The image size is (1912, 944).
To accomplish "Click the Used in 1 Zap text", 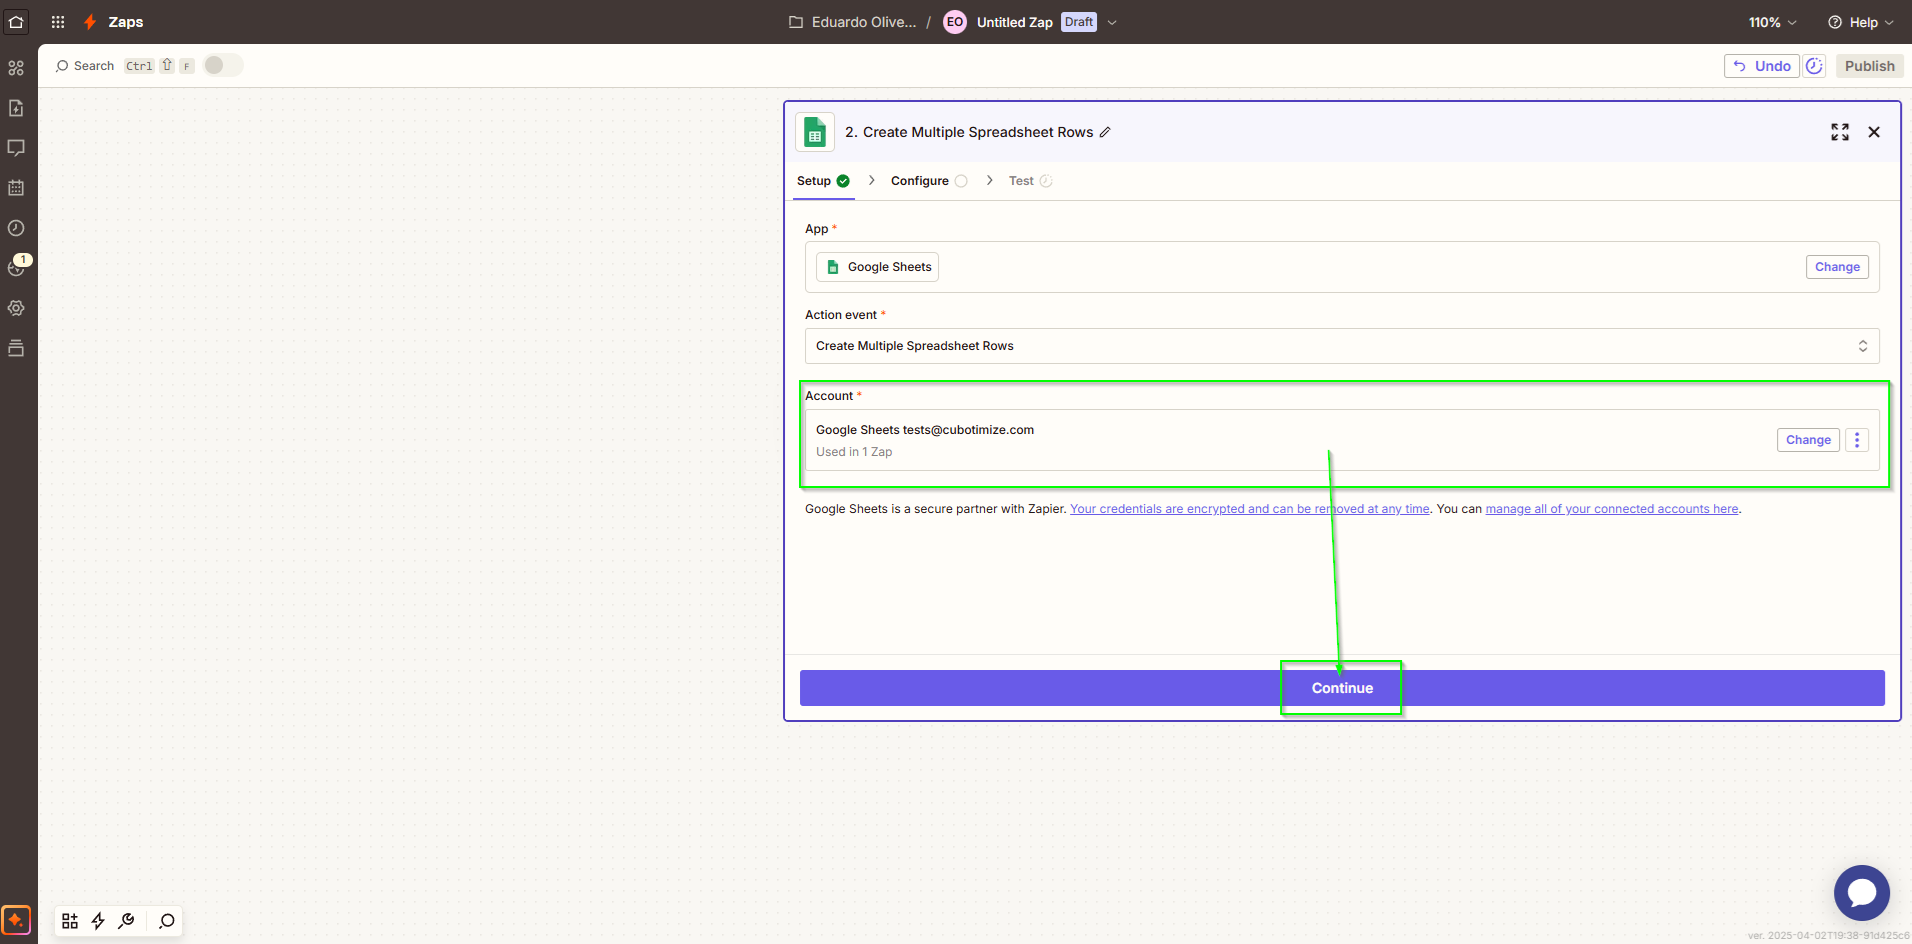I will click(854, 452).
